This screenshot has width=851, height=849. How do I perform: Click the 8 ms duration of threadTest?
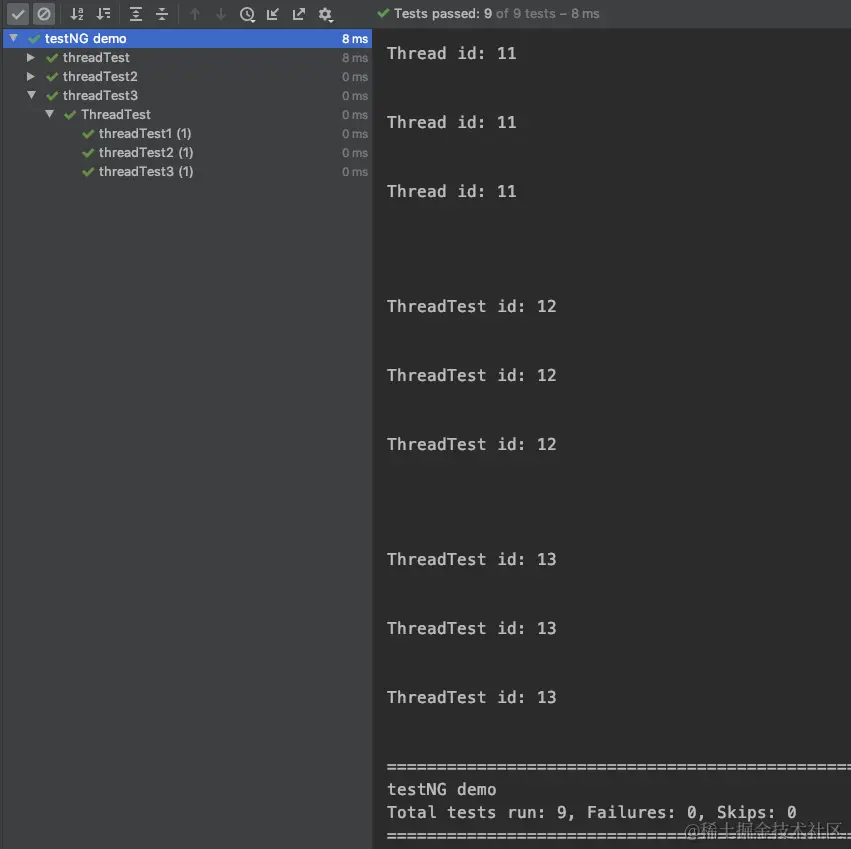(355, 58)
